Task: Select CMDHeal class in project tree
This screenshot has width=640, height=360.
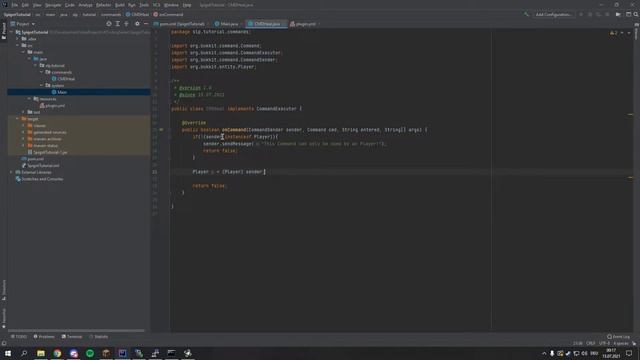Action: 63,79
